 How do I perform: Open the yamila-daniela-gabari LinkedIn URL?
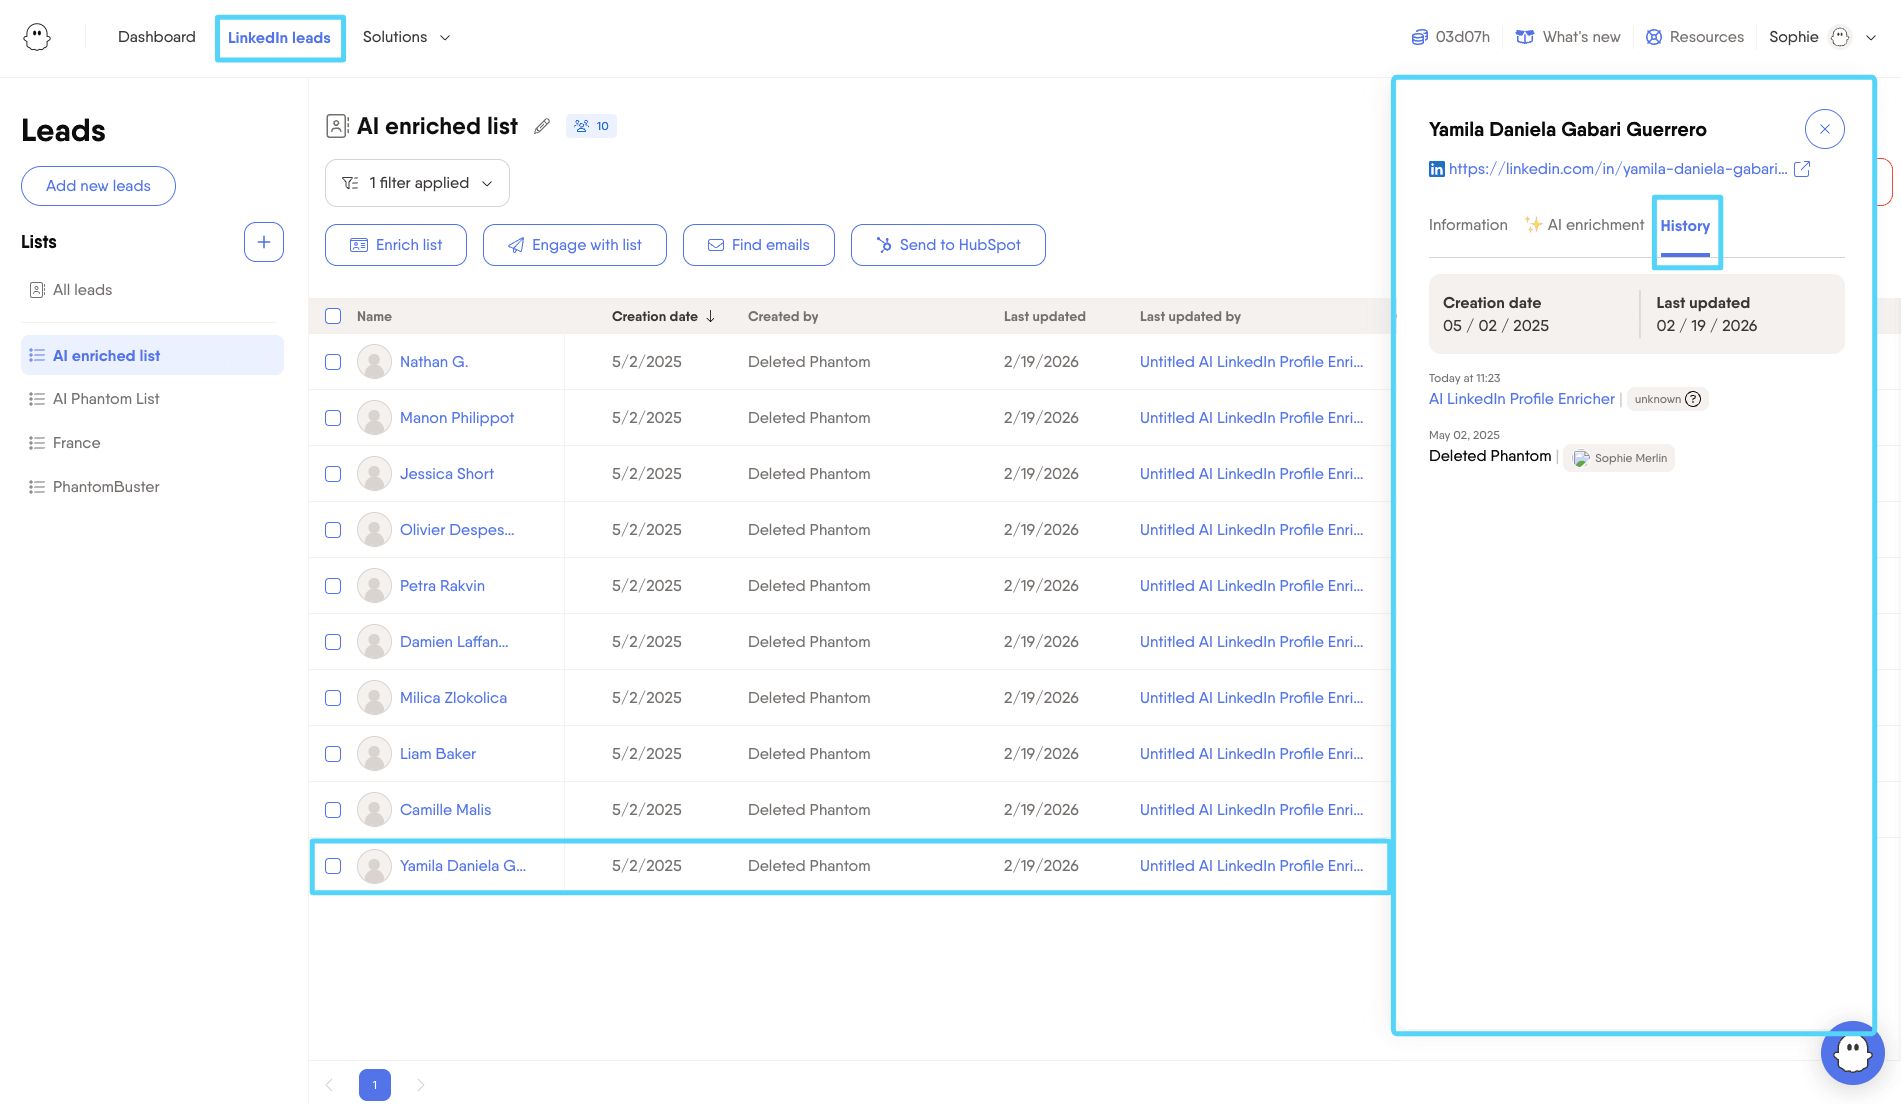[x=1617, y=169]
